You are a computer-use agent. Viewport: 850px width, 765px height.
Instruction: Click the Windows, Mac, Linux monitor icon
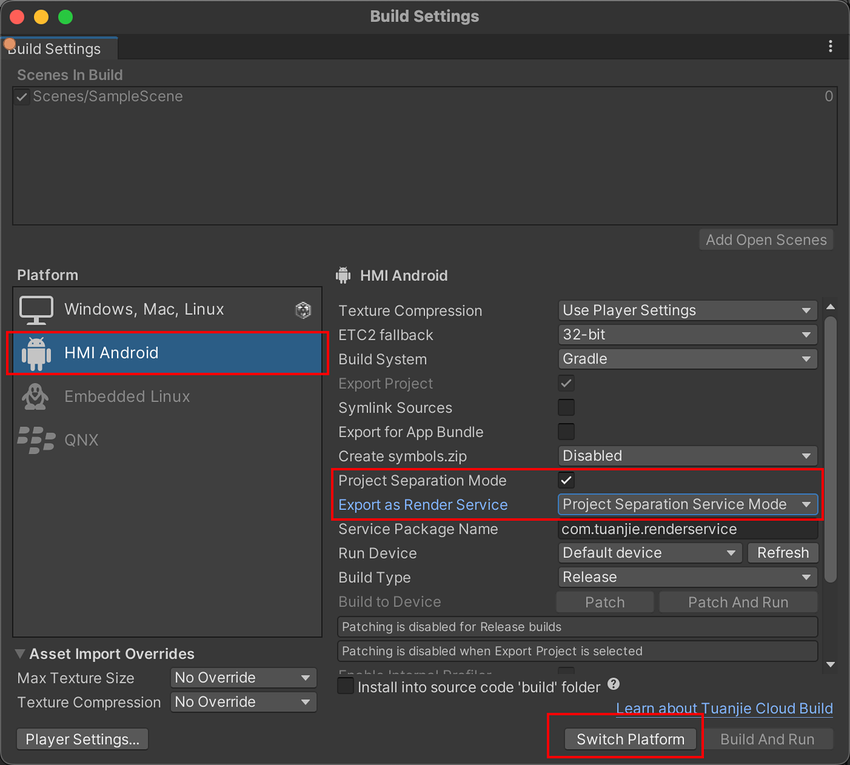coord(37,310)
